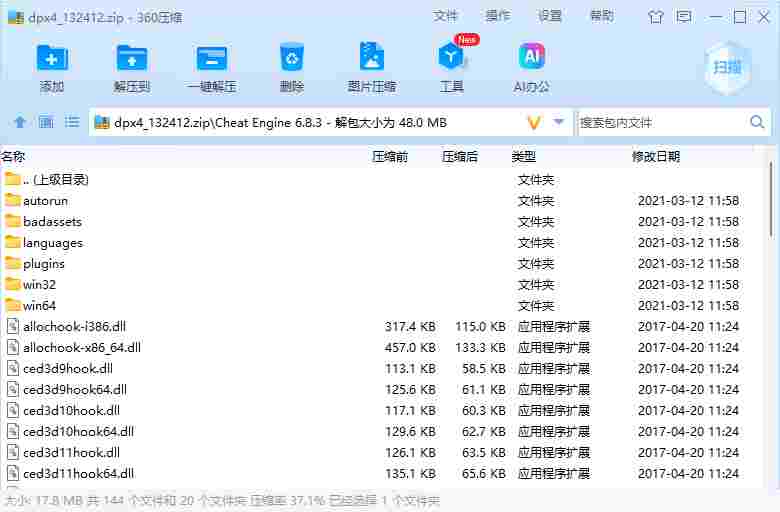Open the 图片压缩 image compression tool

(x=372, y=57)
